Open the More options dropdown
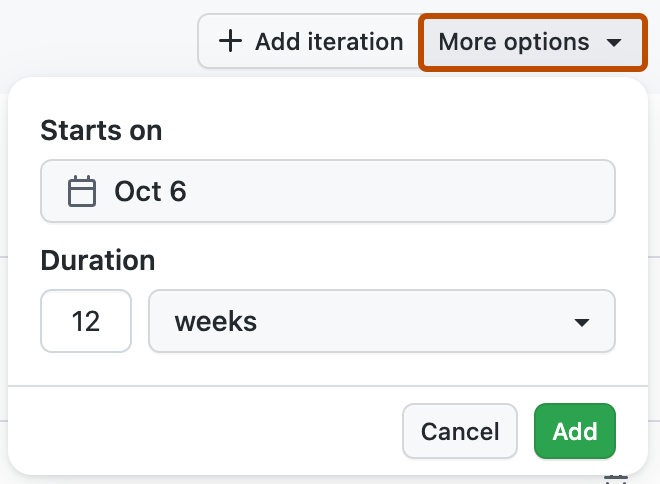This screenshot has height=484, width=660. tap(531, 42)
